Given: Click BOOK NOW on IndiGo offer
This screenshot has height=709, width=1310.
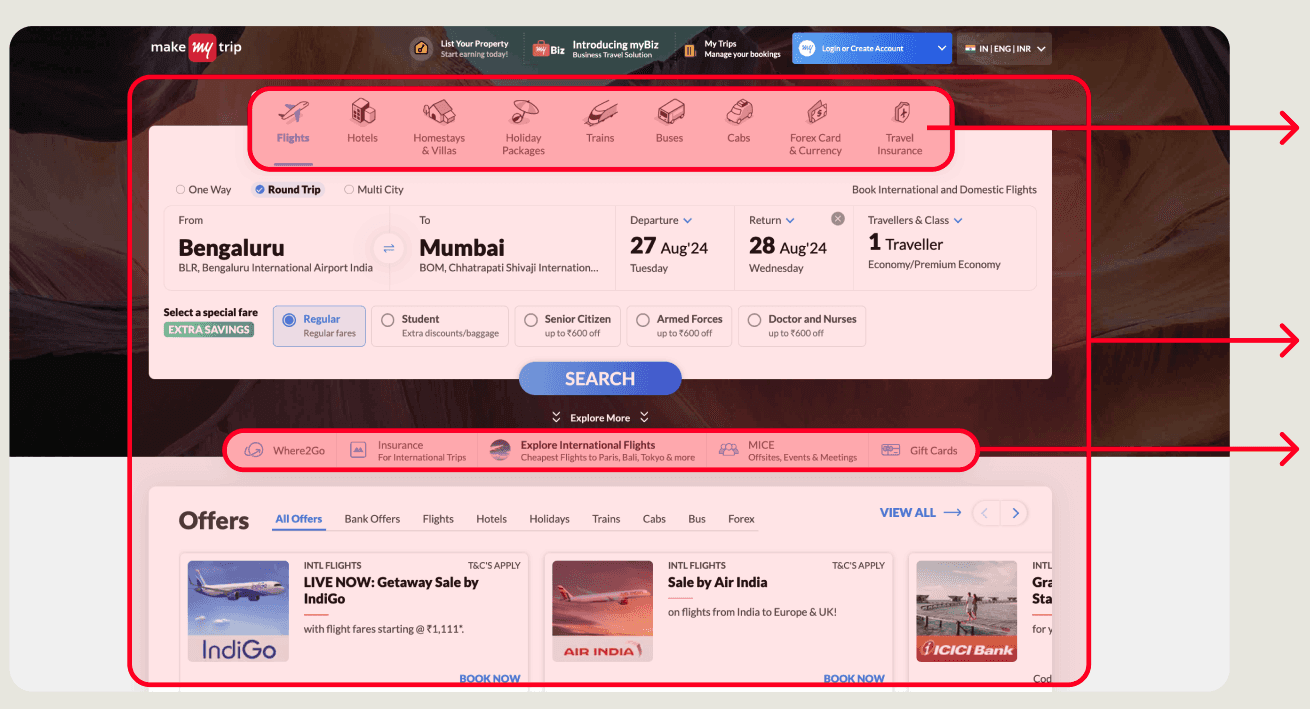Looking at the screenshot, I should coord(490,678).
